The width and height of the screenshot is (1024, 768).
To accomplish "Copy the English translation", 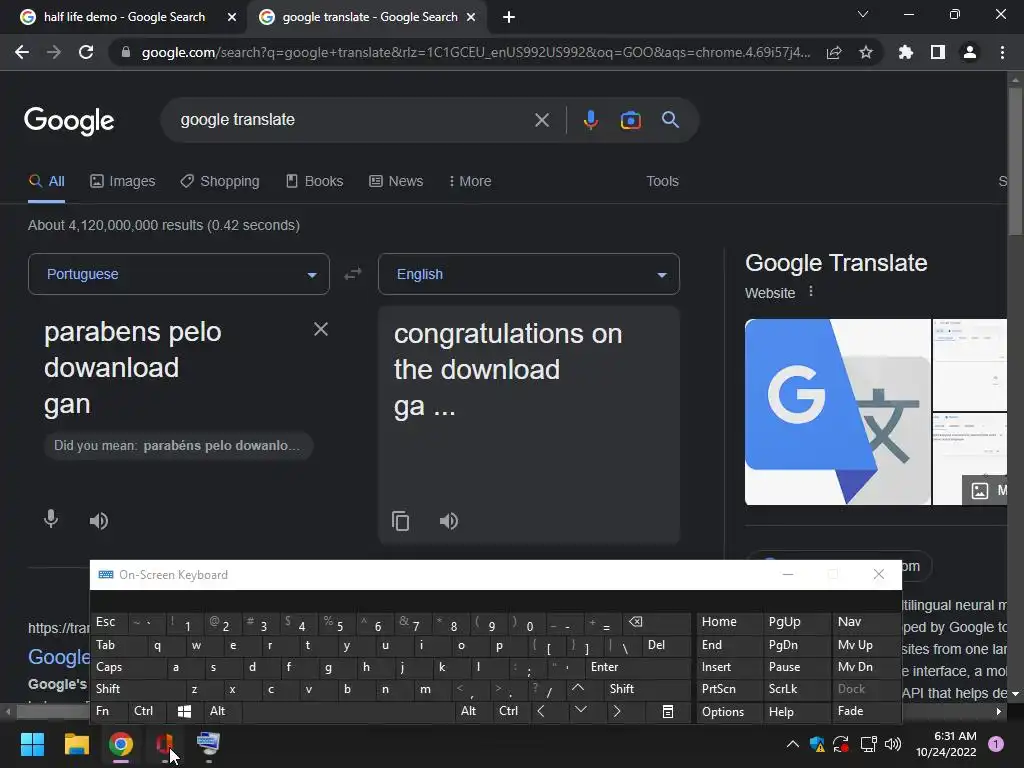I will 400,521.
